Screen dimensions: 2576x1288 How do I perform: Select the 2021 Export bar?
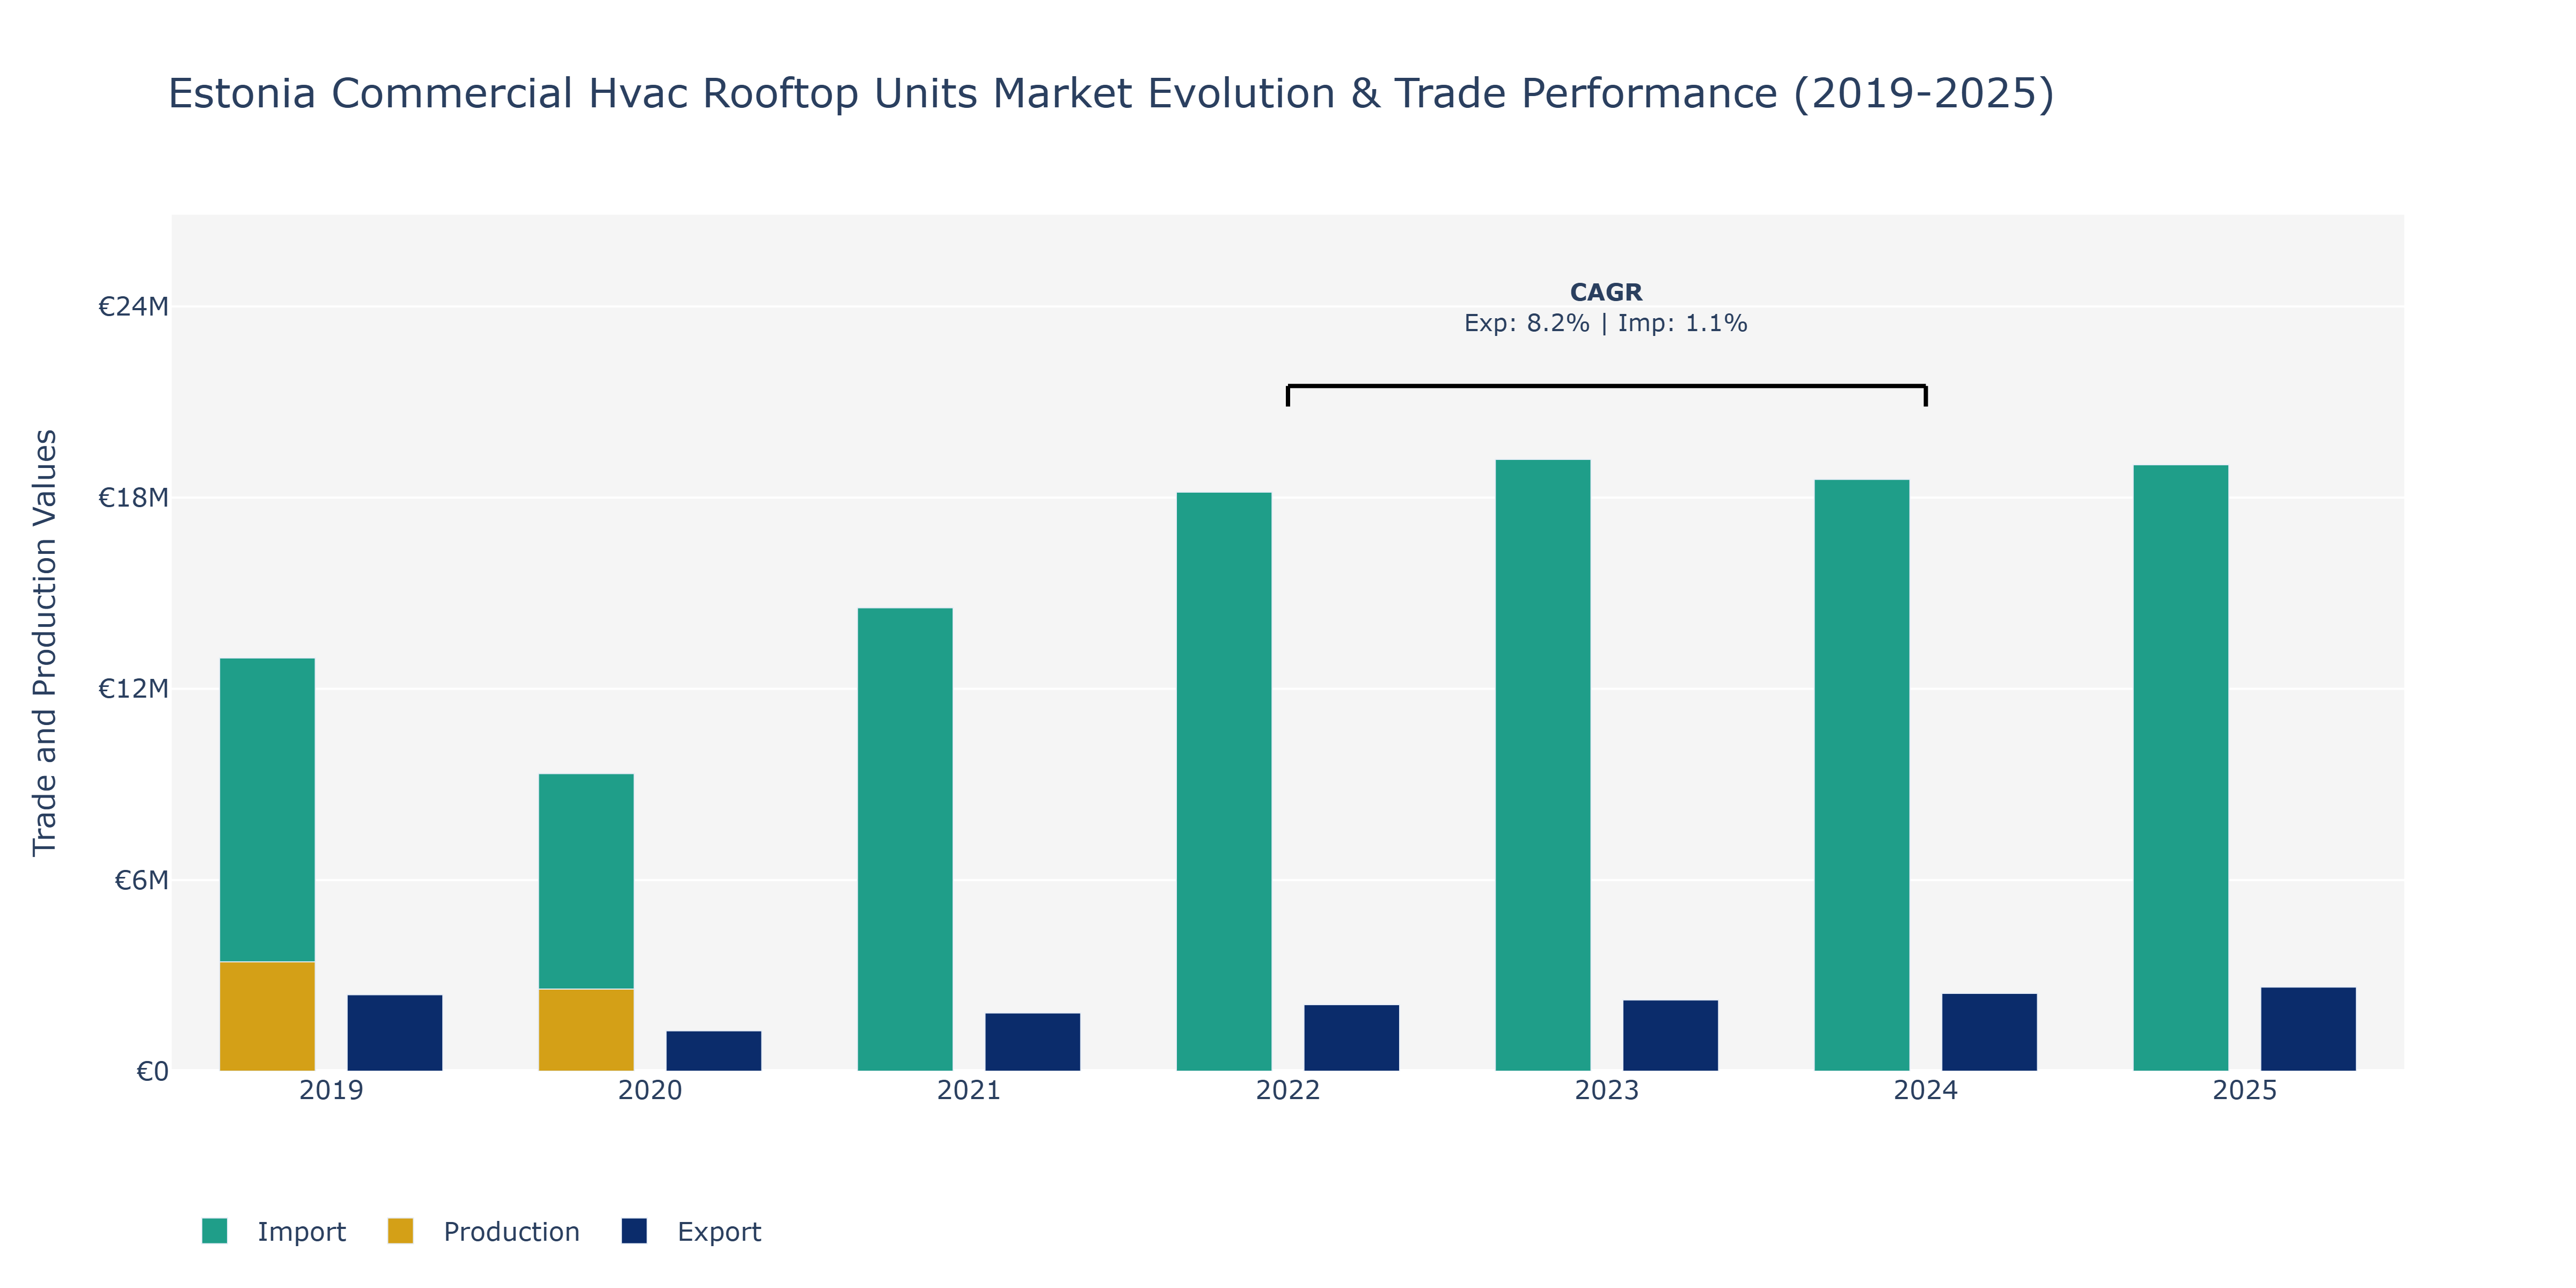pos(1033,1042)
